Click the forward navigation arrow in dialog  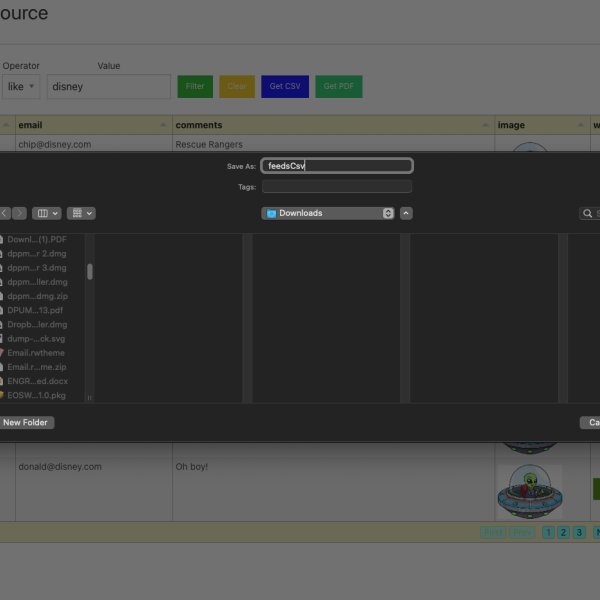tap(20, 213)
